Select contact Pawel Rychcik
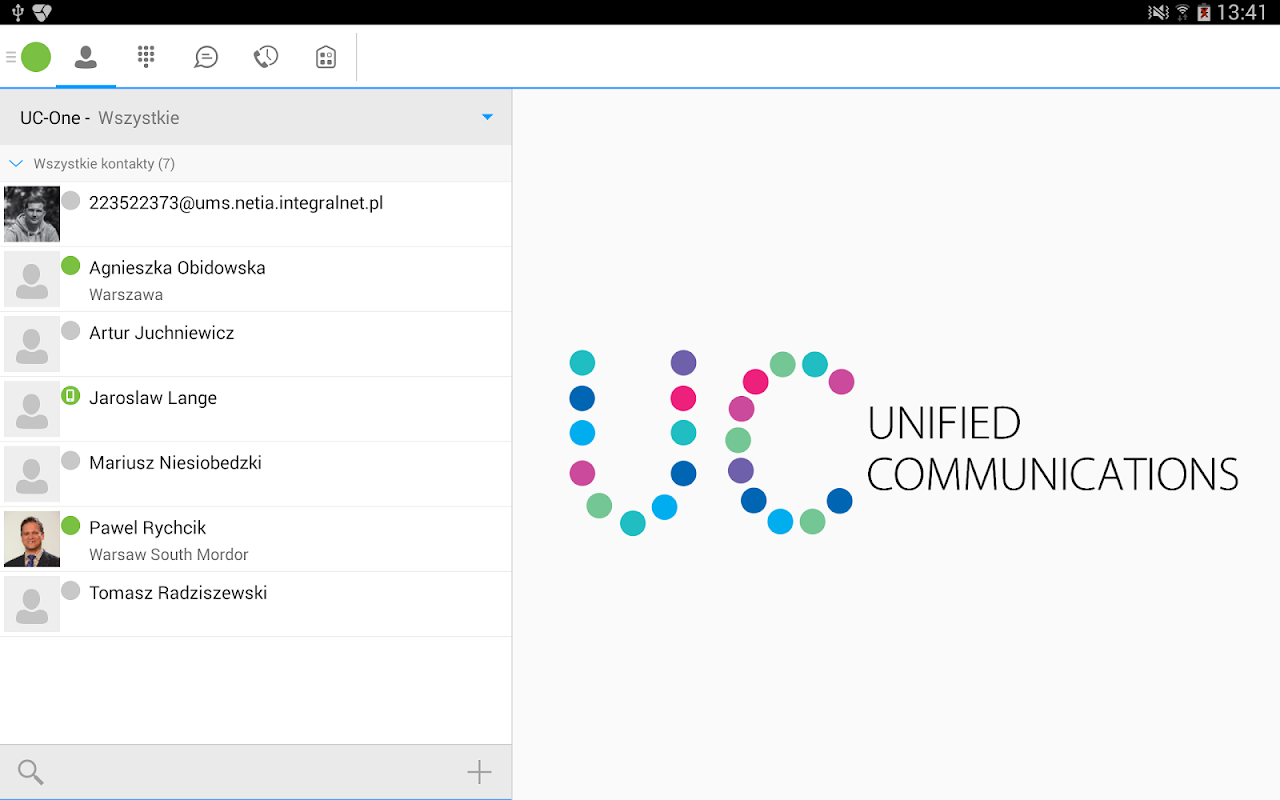 (x=256, y=539)
